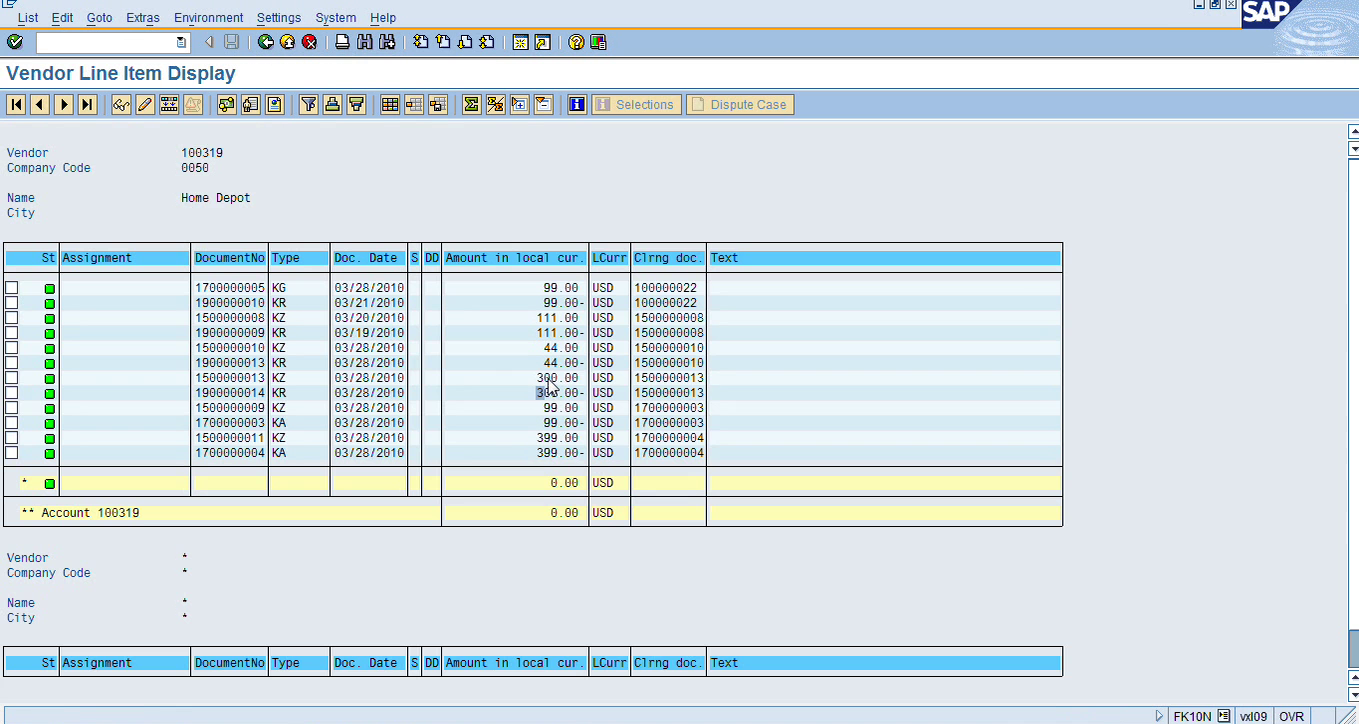This screenshot has height=724, width=1359.
Task: Go to Next Item arrow icon
Action: click(x=64, y=104)
